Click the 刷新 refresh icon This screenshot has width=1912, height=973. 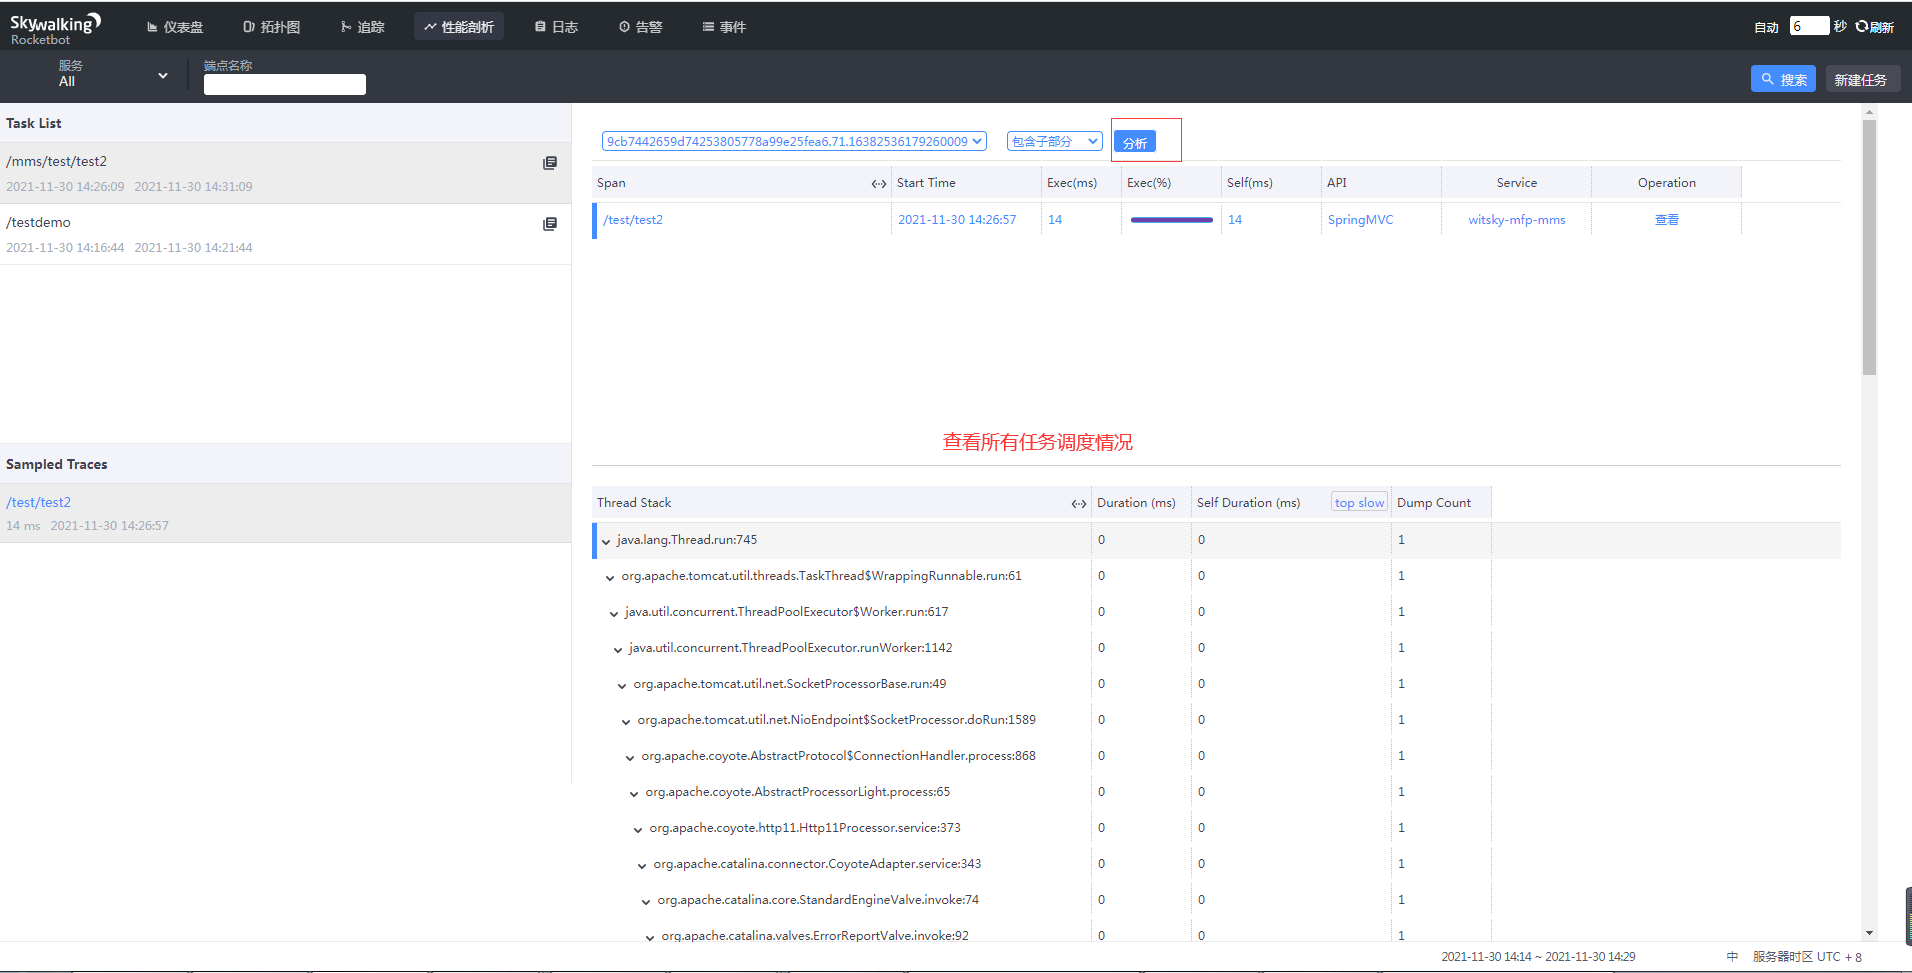tap(1863, 24)
